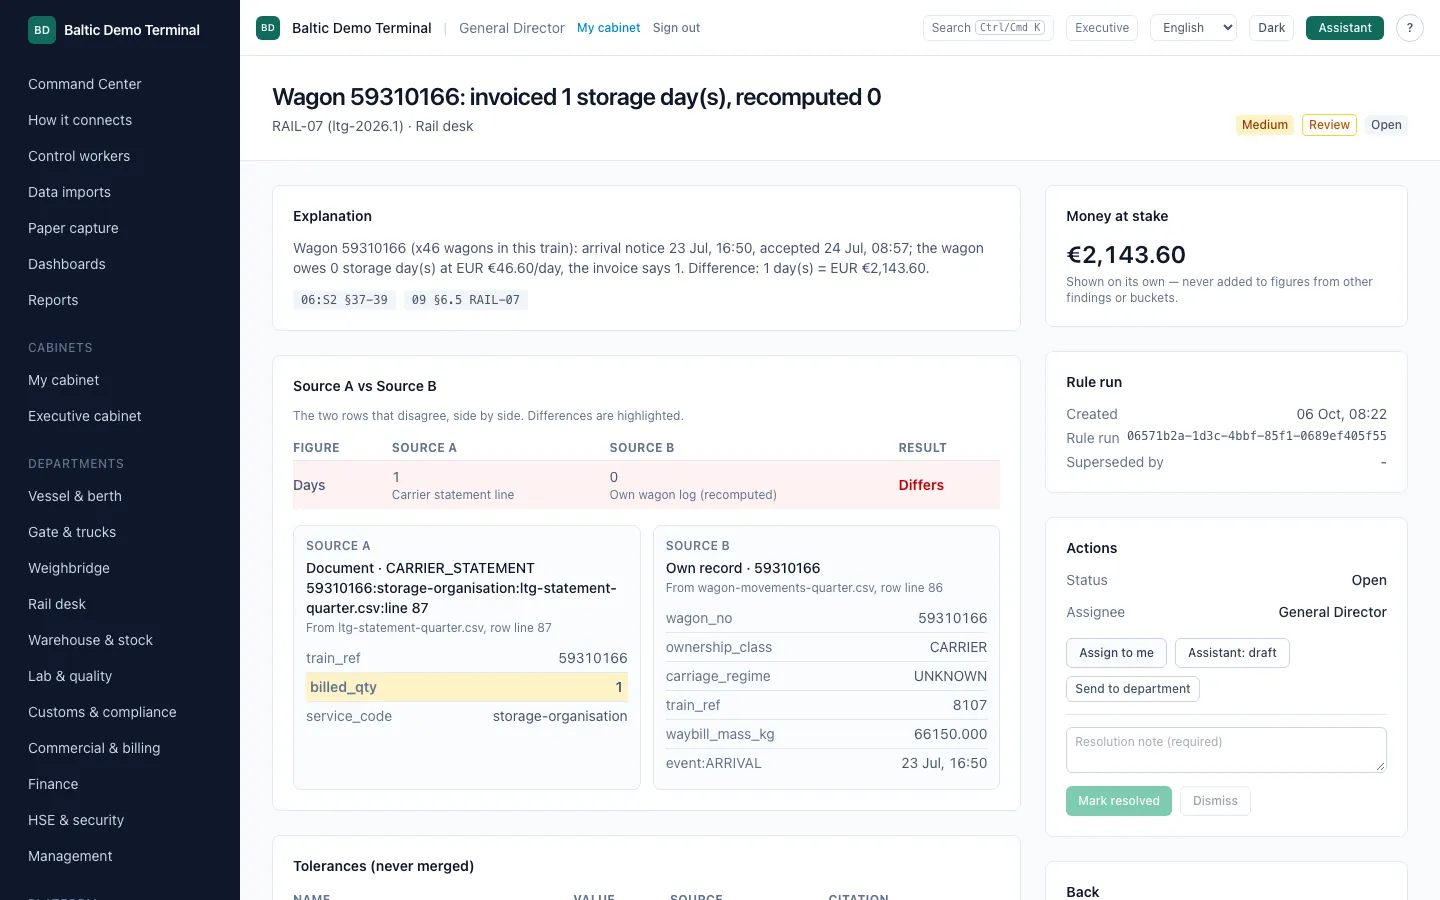The height and width of the screenshot is (900, 1440).
Task: Open Reports in the sidebar
Action: pyautogui.click(x=53, y=300)
